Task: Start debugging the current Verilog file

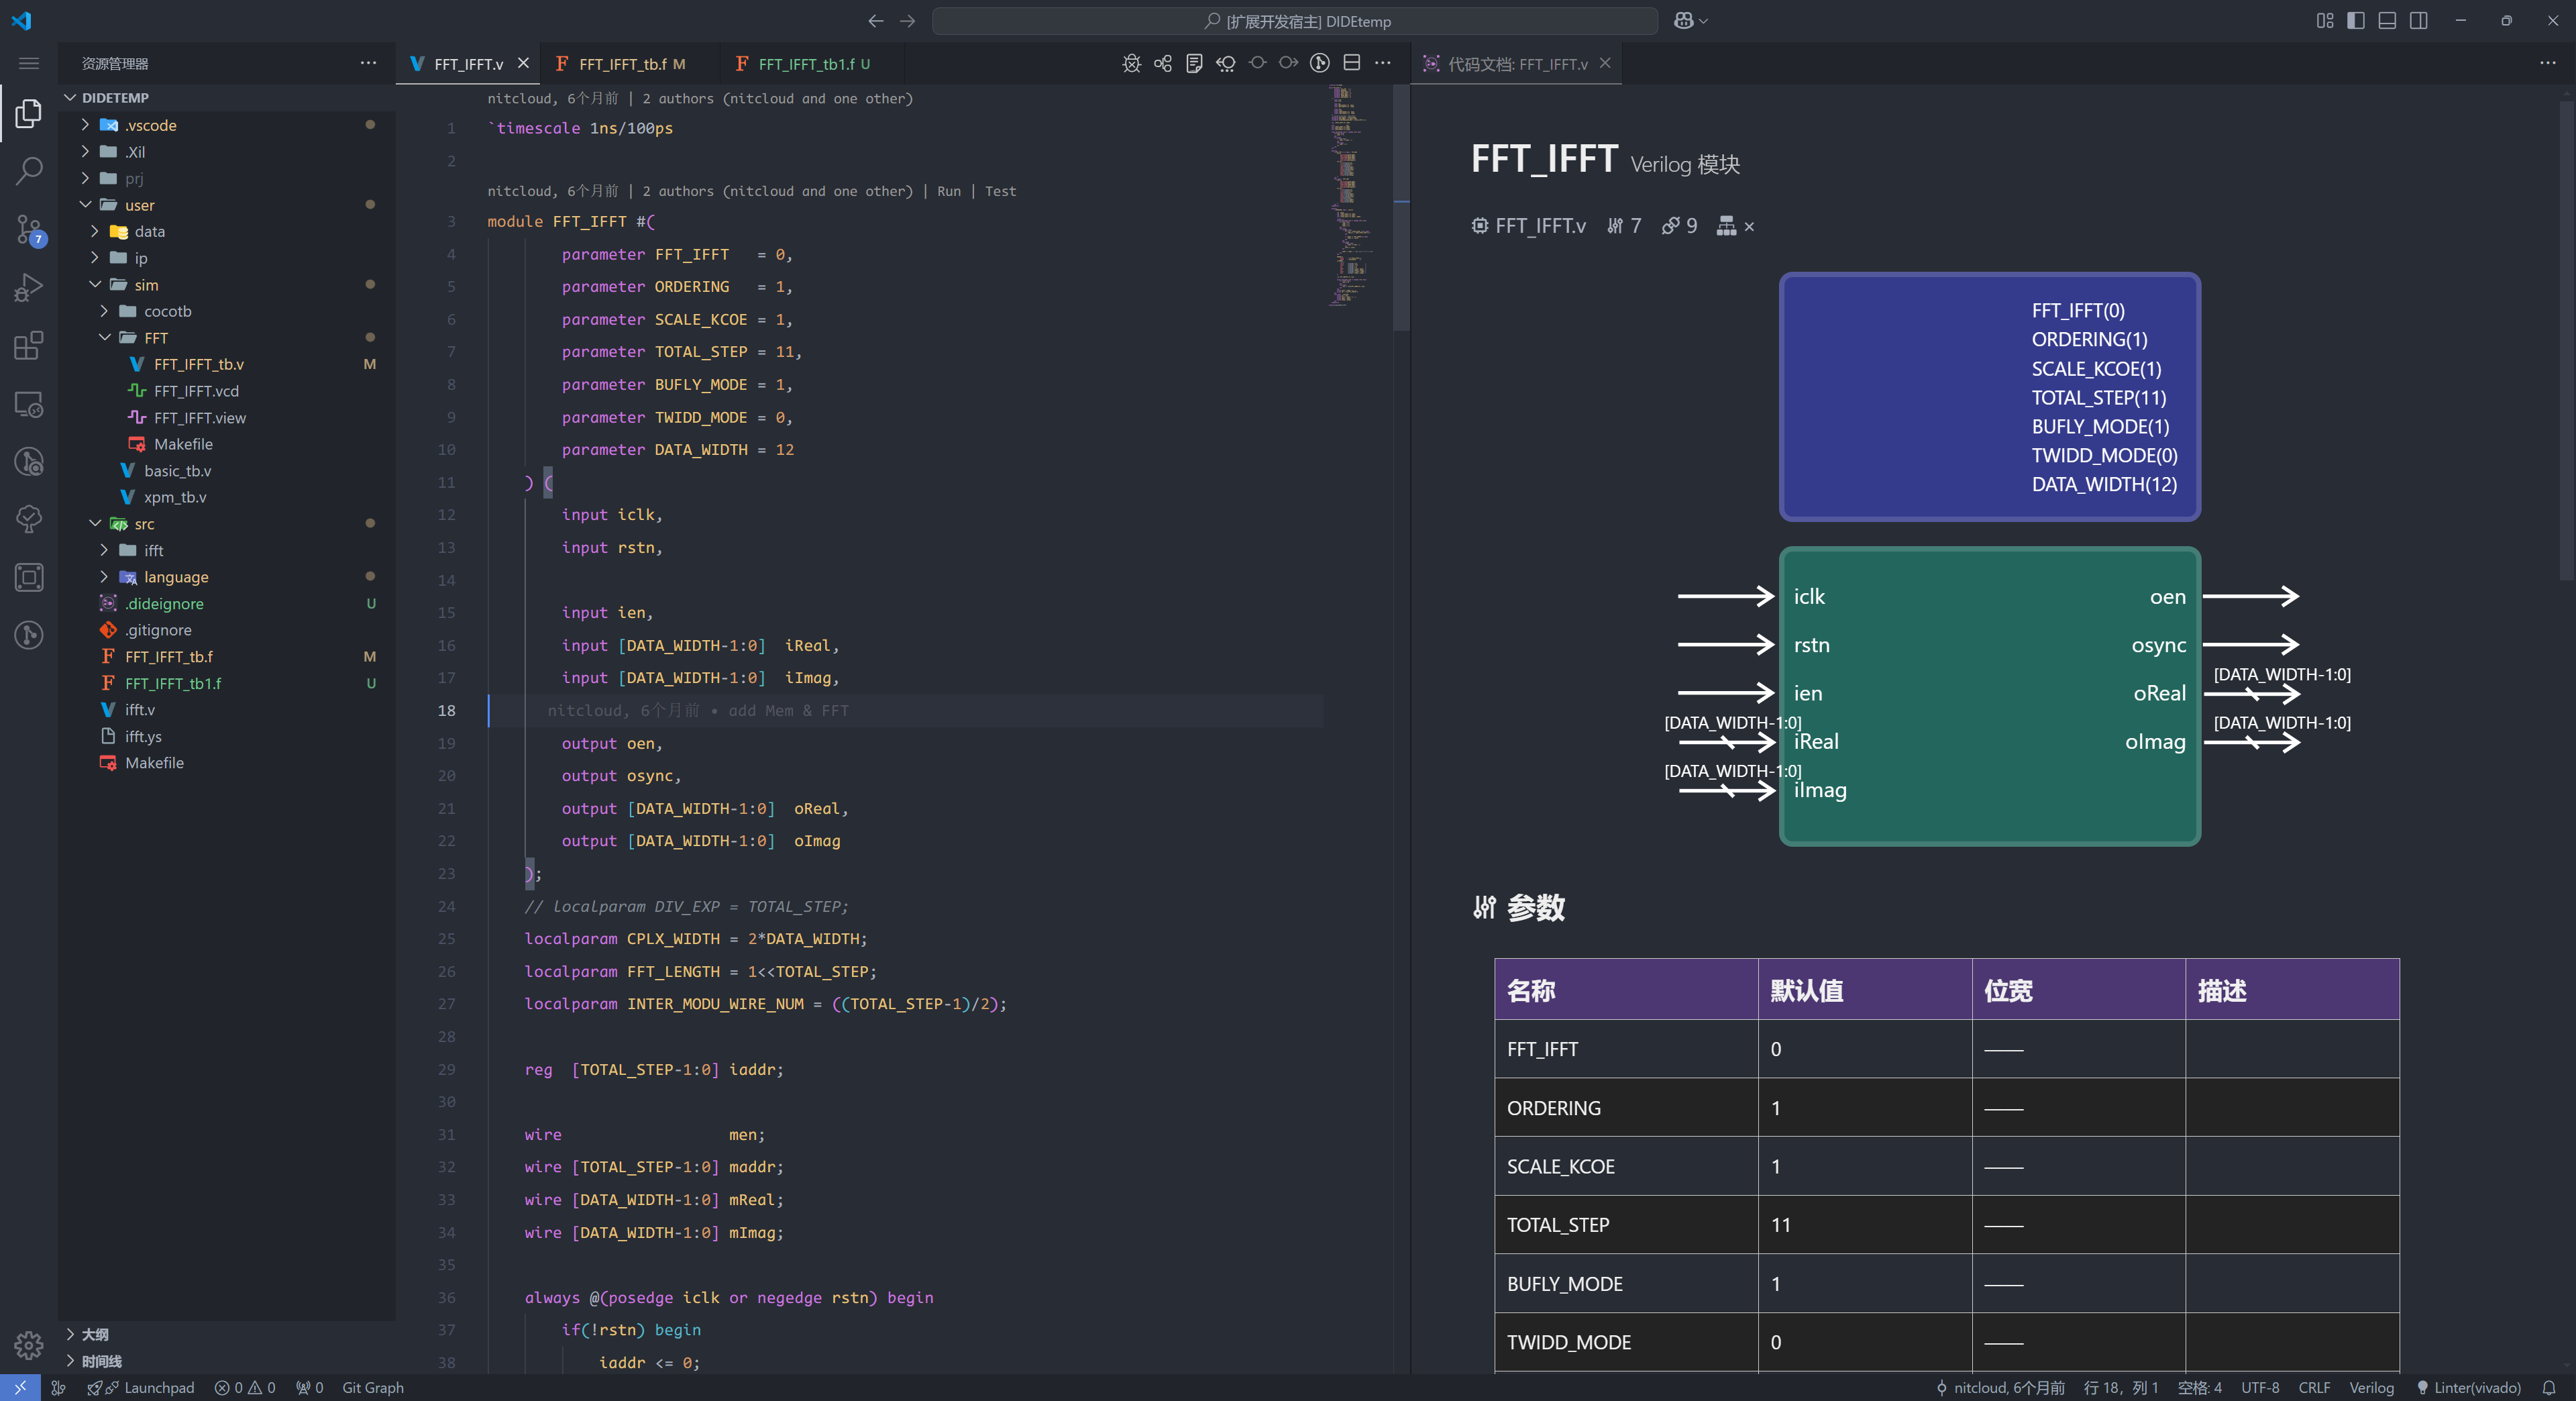Action: click(x=1131, y=63)
